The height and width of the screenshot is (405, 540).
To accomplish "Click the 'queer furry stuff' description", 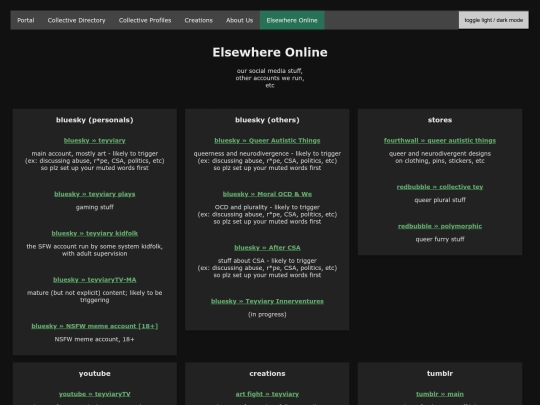I will click(x=440, y=239).
